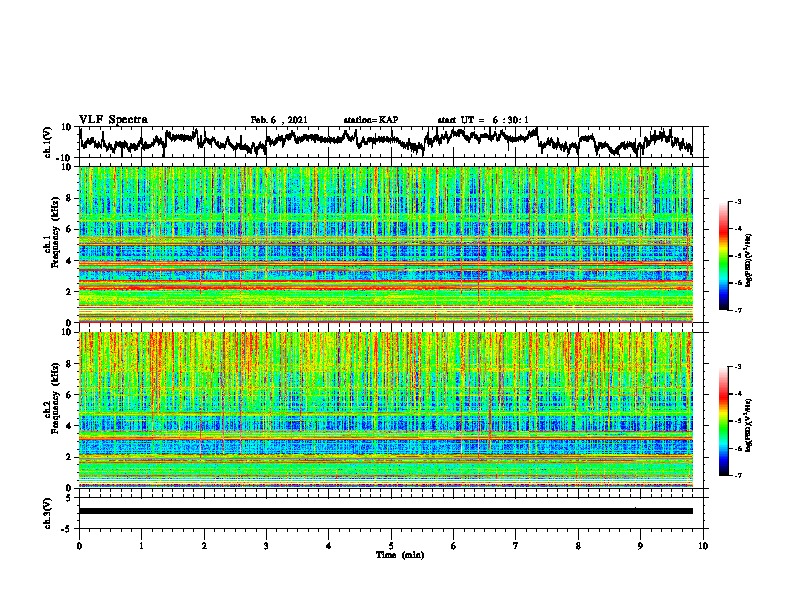
Task: Click the "-7" label on ch.2 color bar
Action: [x=737, y=476]
